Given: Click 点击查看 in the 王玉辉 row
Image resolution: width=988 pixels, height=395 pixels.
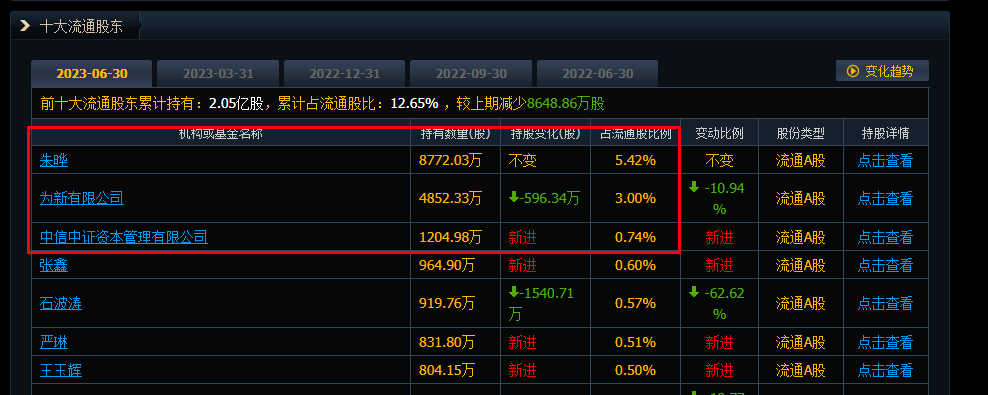Looking at the screenshot, I should coord(885,370).
